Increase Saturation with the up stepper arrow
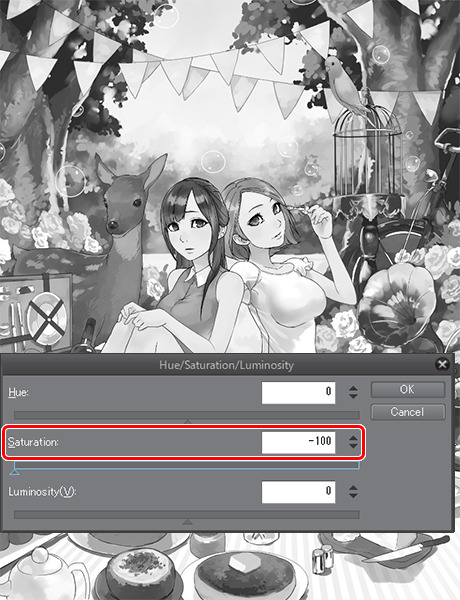 pyautogui.click(x=353, y=438)
